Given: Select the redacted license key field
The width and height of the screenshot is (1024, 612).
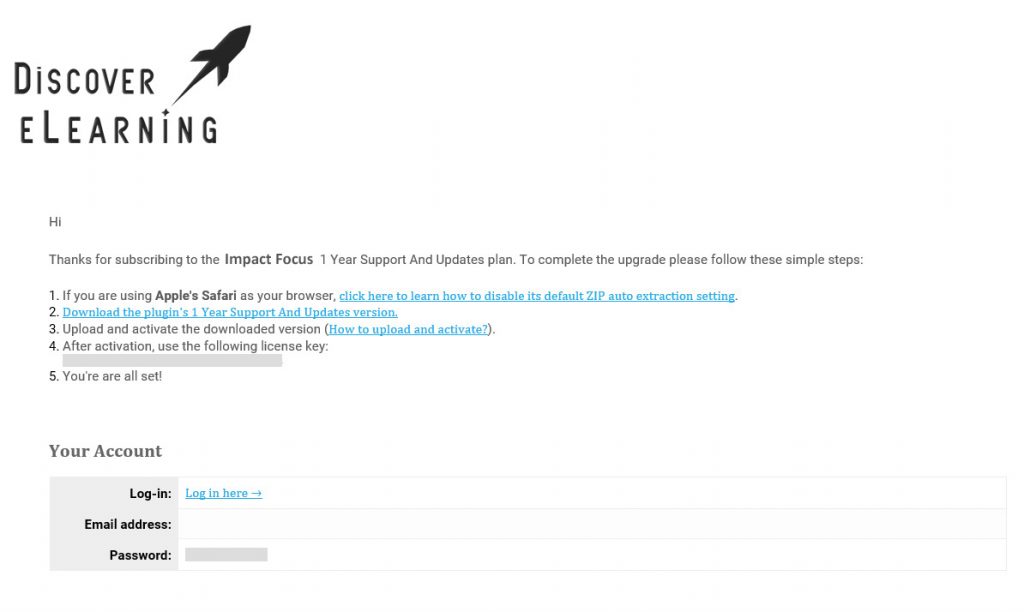Looking at the screenshot, I should (172, 361).
